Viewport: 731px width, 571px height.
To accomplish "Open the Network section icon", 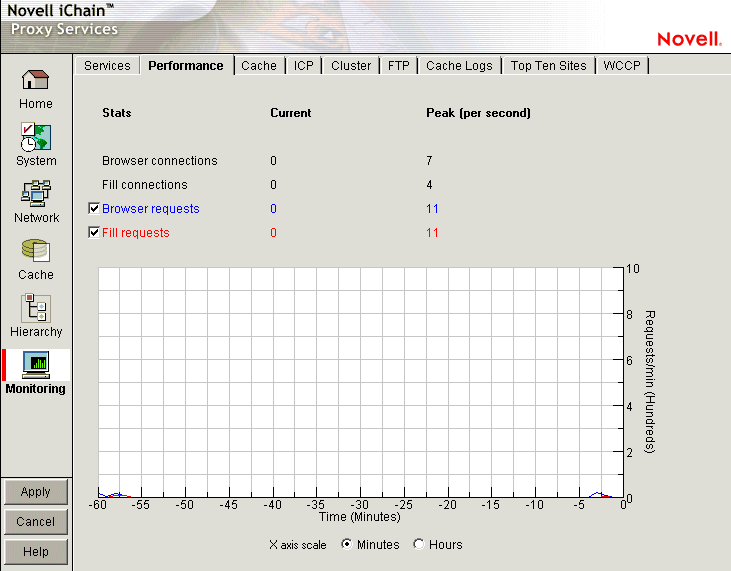I will (35, 193).
